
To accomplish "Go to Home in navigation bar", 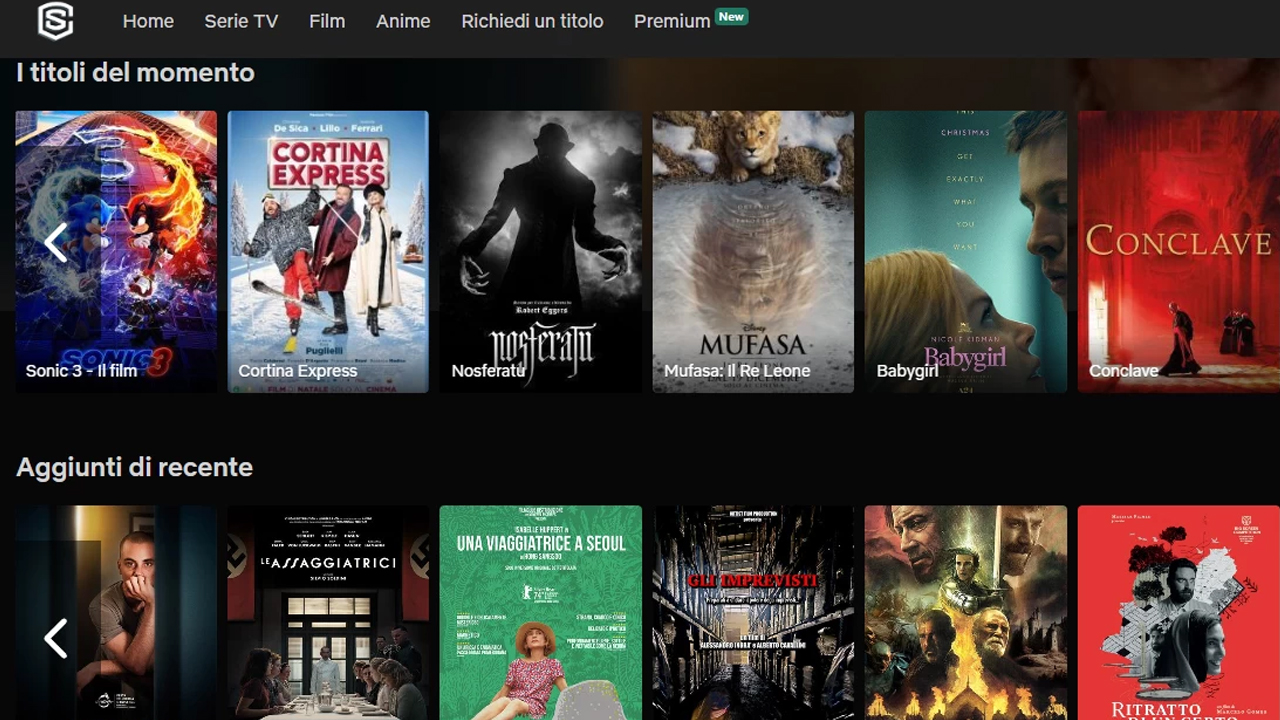I will coord(148,21).
